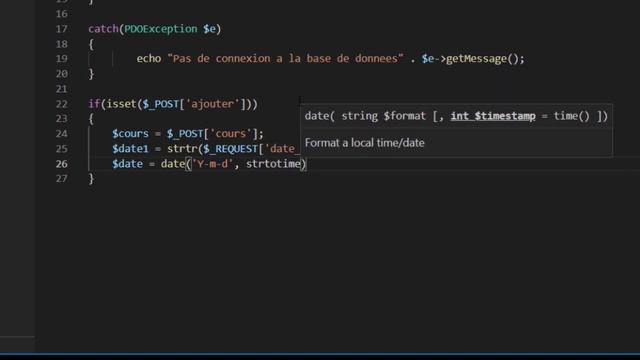Click the date function signature in the tooltip
Image resolution: width=640 pixels, height=360 pixels.
(456, 116)
